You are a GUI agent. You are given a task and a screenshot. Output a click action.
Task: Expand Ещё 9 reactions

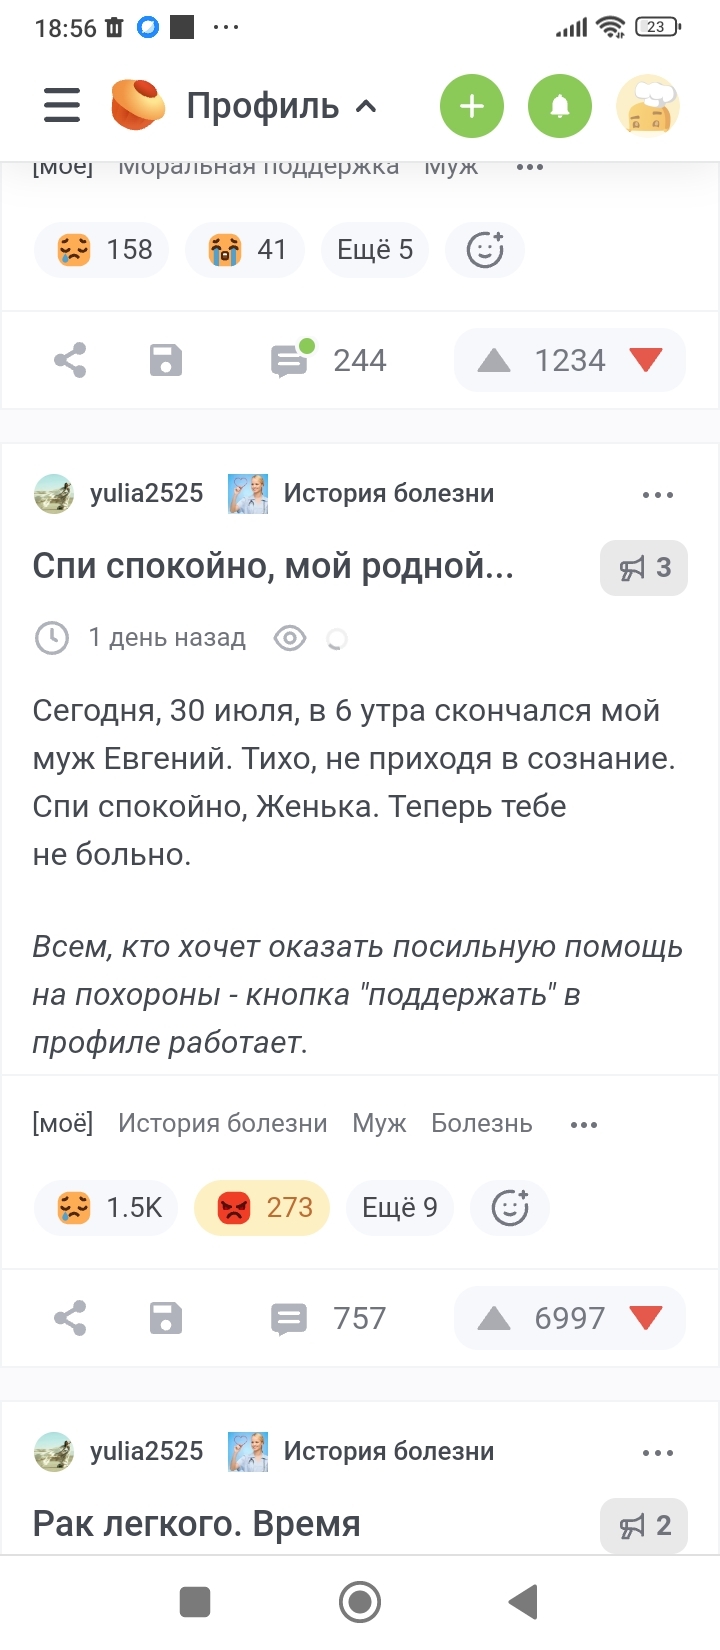399,1208
